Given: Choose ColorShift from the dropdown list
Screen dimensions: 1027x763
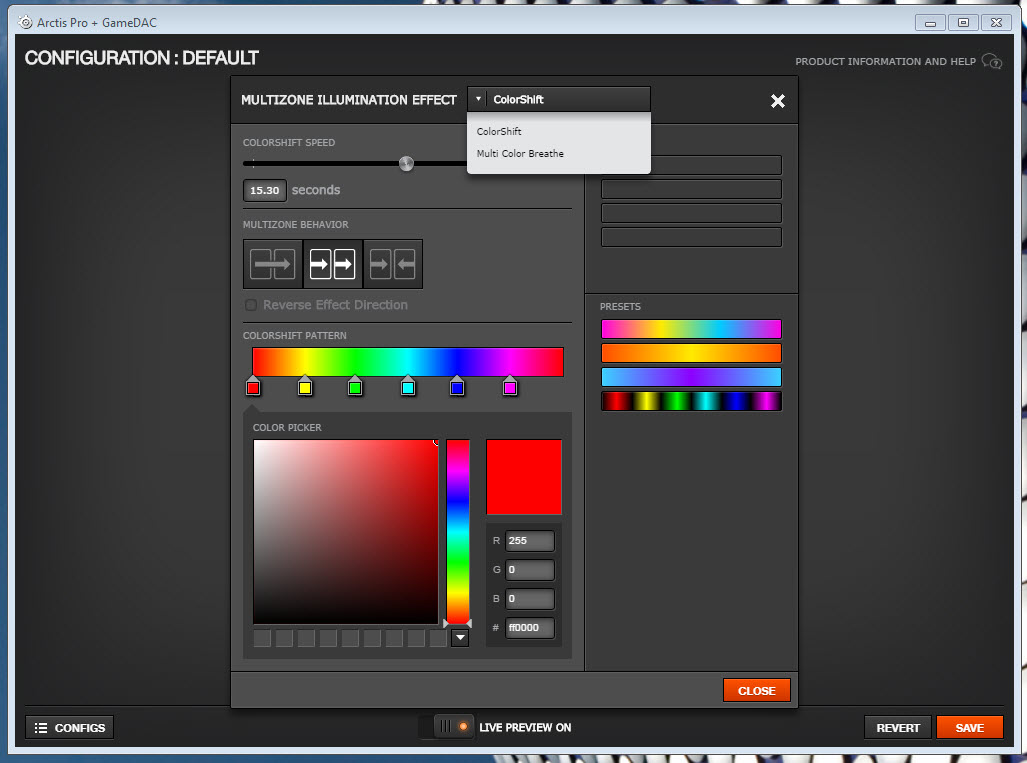Looking at the screenshot, I should click(499, 132).
